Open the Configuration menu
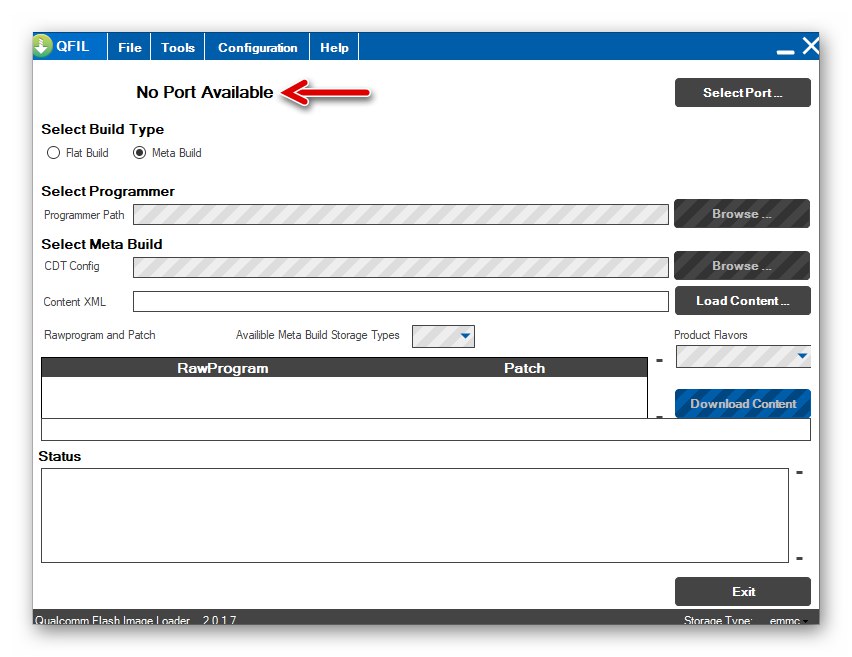Image resolution: width=852 pixels, height=657 pixels. click(258, 47)
